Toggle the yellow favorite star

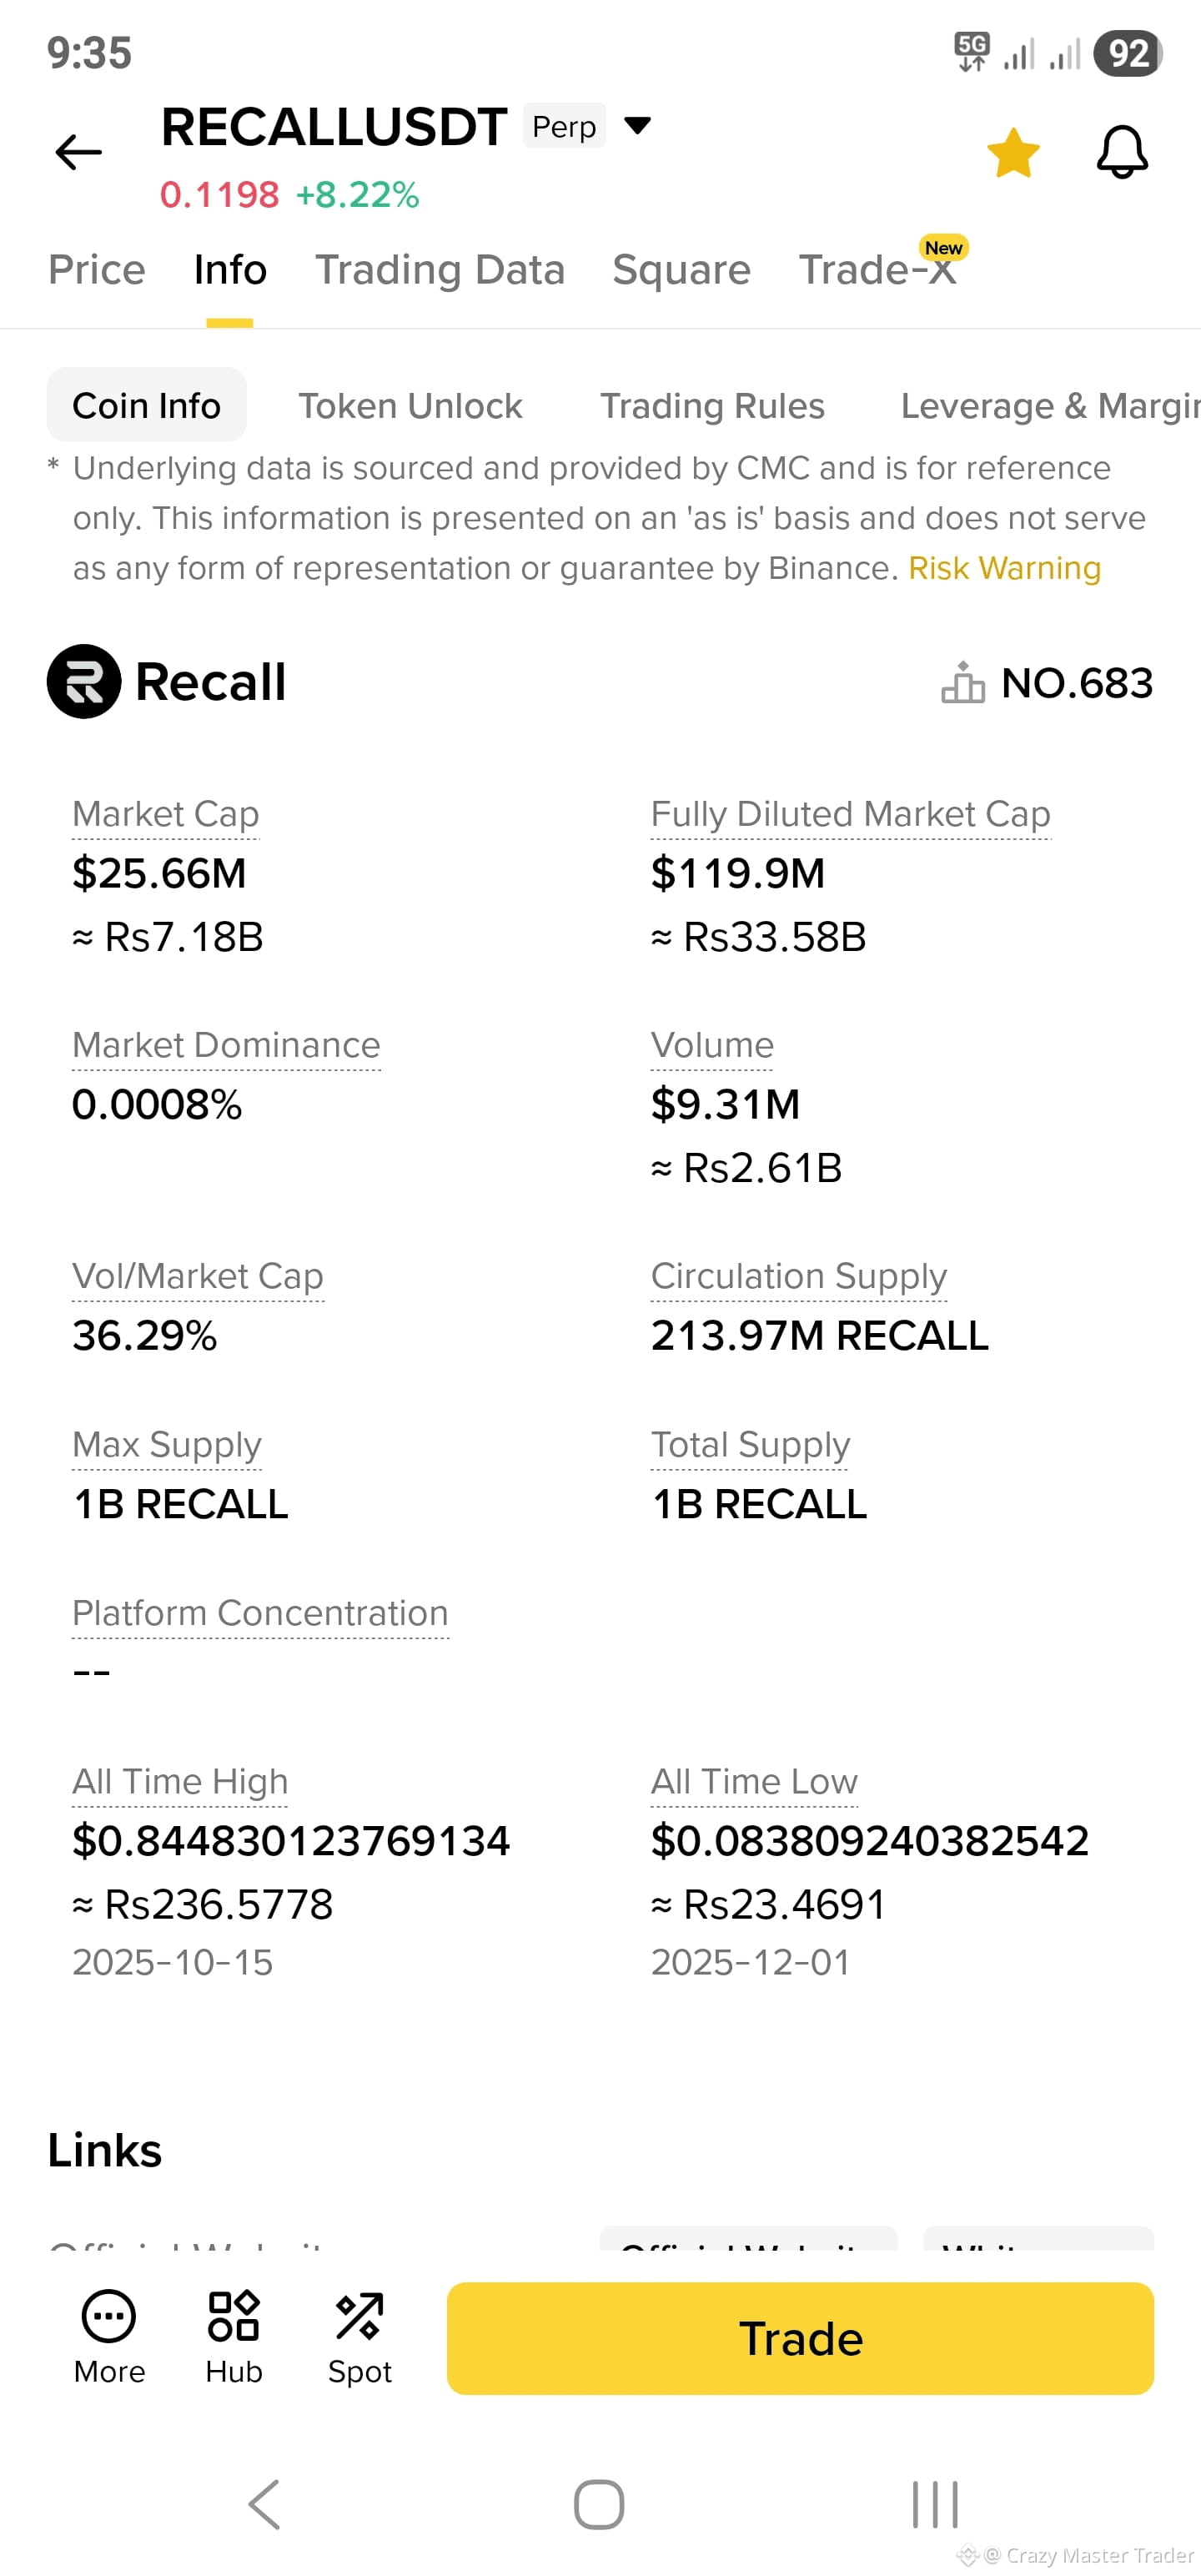point(1013,153)
